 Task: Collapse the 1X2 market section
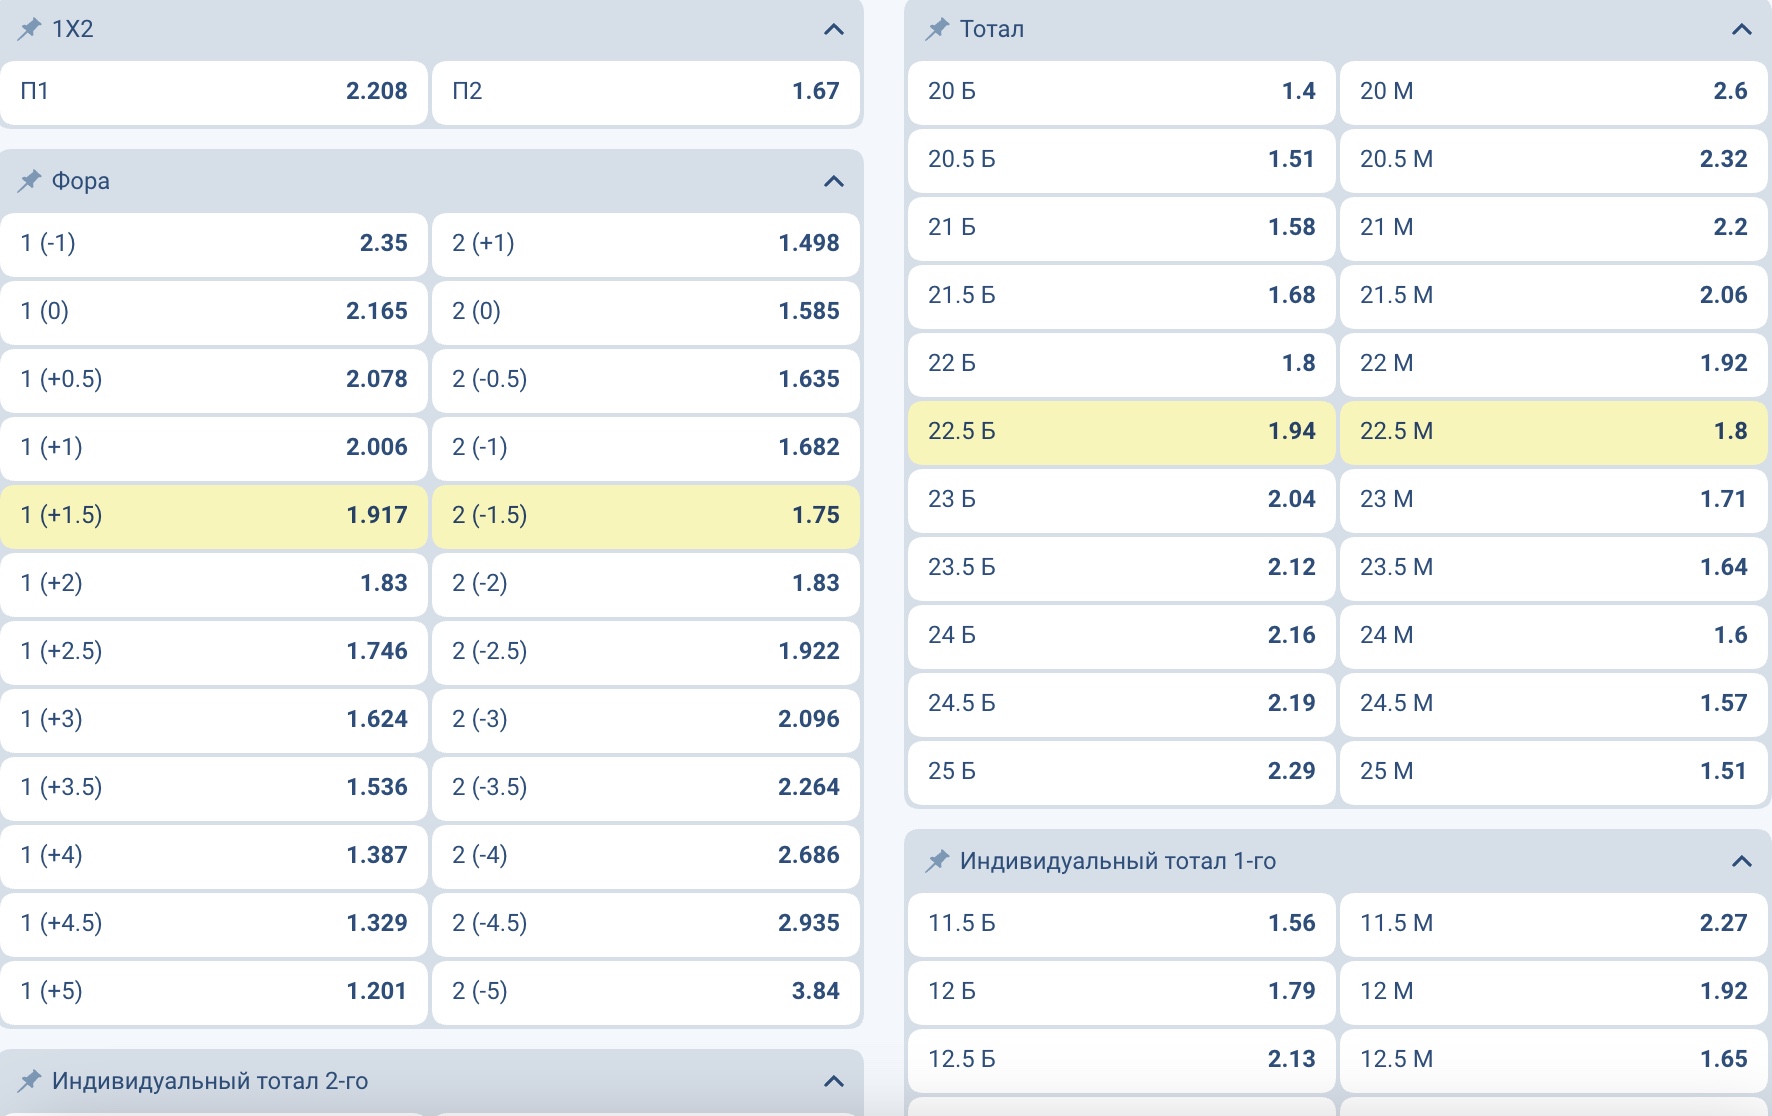(x=833, y=29)
